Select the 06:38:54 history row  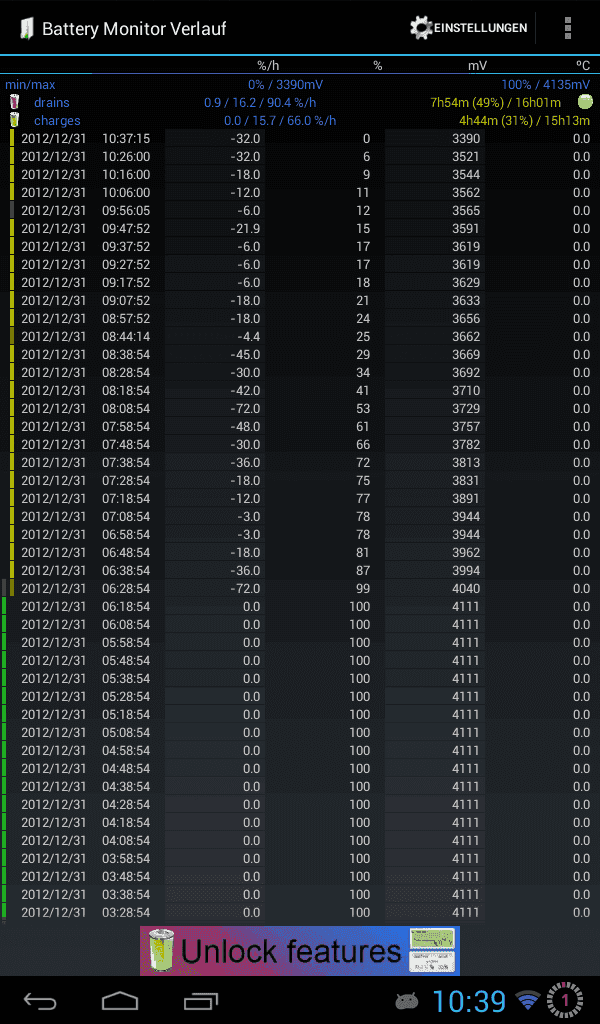click(x=300, y=570)
